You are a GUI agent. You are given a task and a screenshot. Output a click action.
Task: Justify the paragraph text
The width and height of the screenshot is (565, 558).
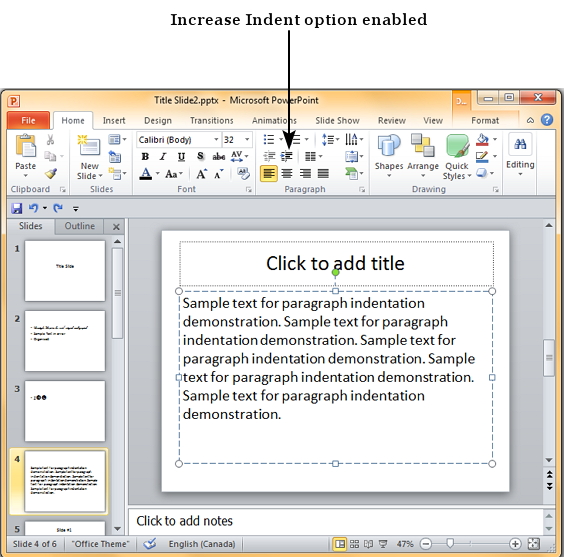click(x=323, y=174)
